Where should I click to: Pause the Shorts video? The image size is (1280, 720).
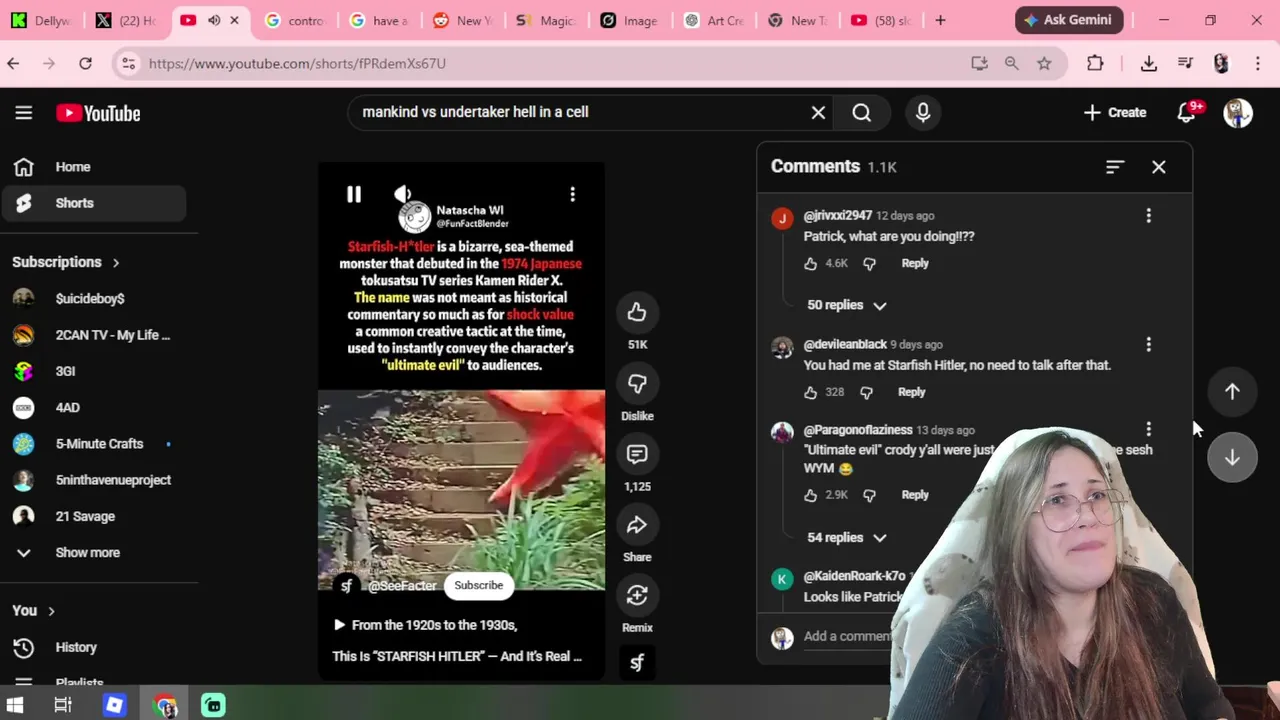354,194
